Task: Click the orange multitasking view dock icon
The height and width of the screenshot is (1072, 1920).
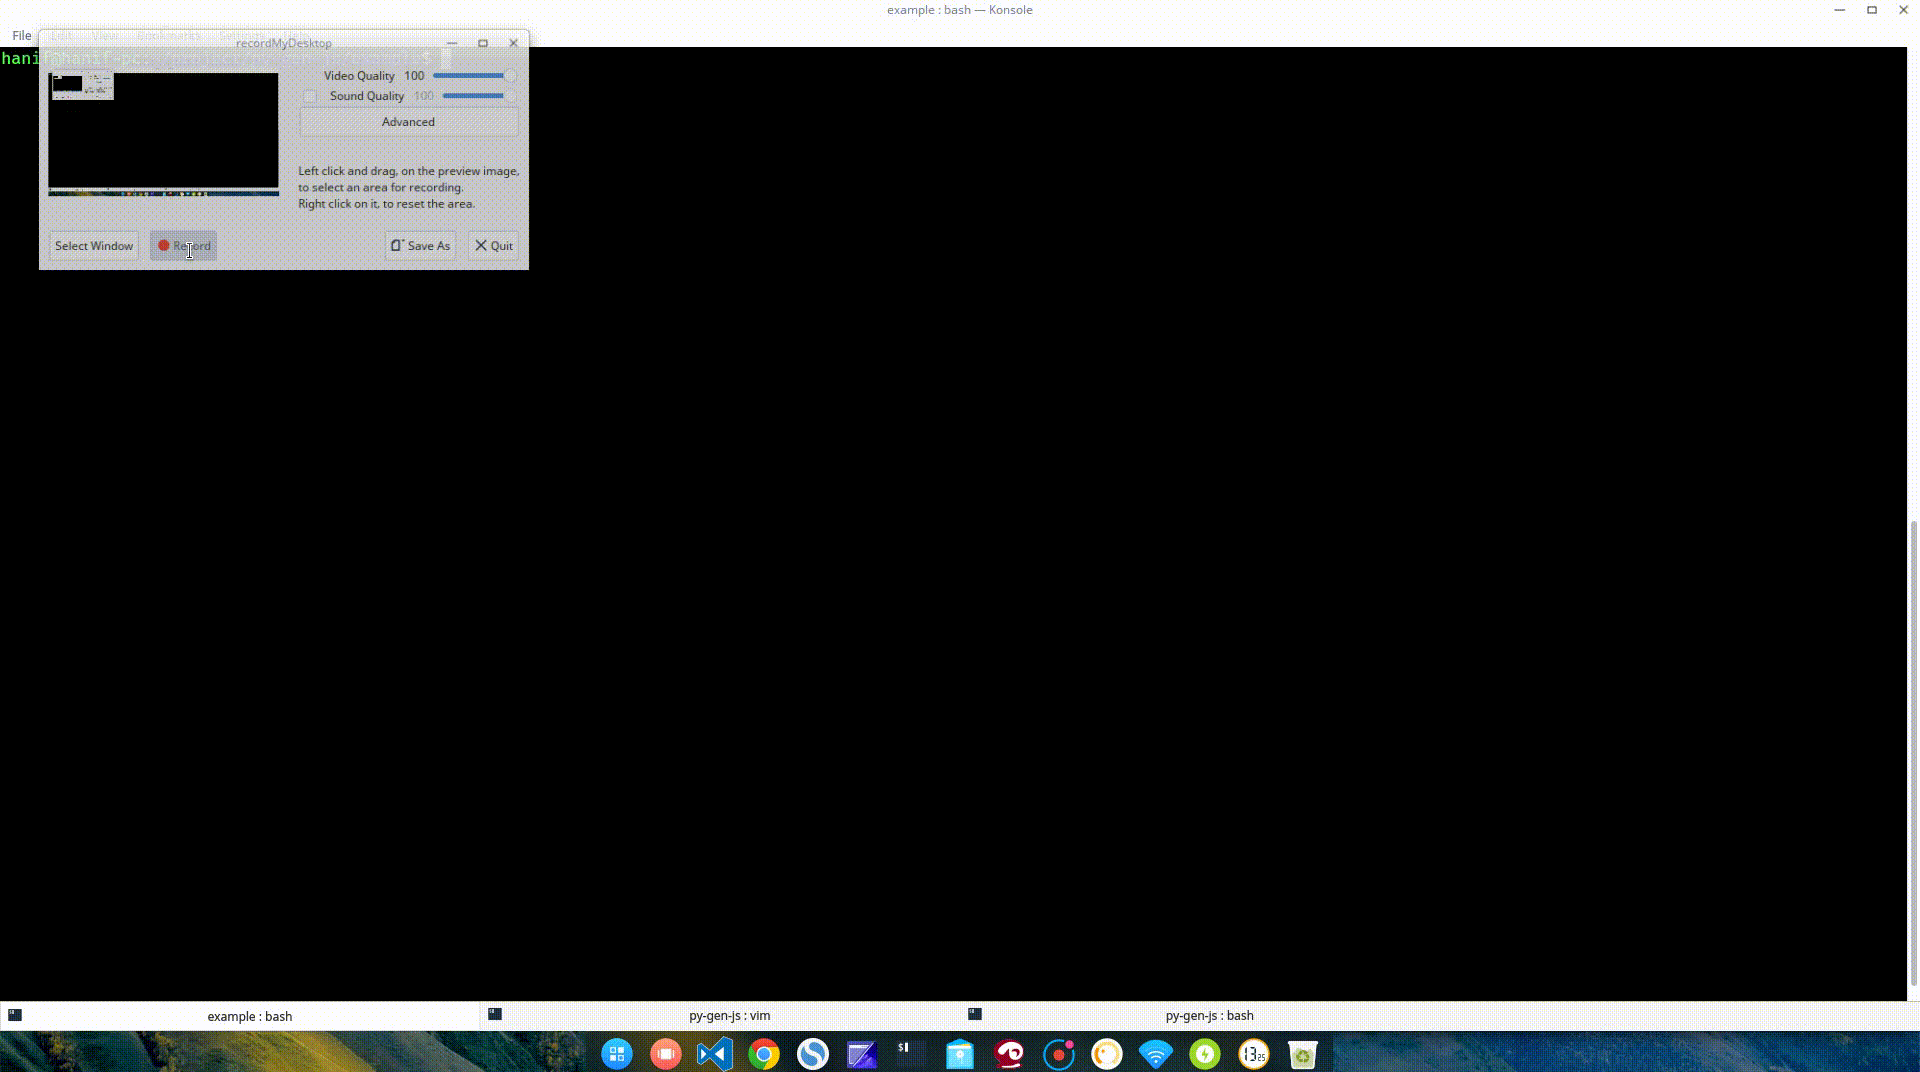Action: tap(666, 1054)
